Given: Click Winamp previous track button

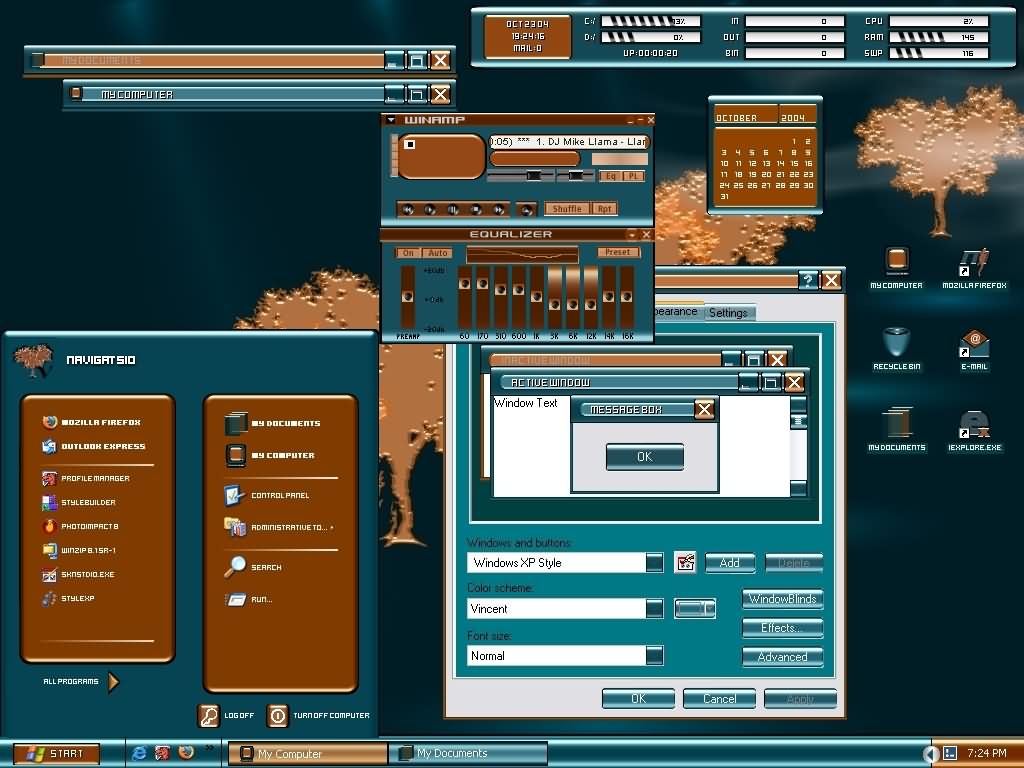Looking at the screenshot, I should 408,209.
